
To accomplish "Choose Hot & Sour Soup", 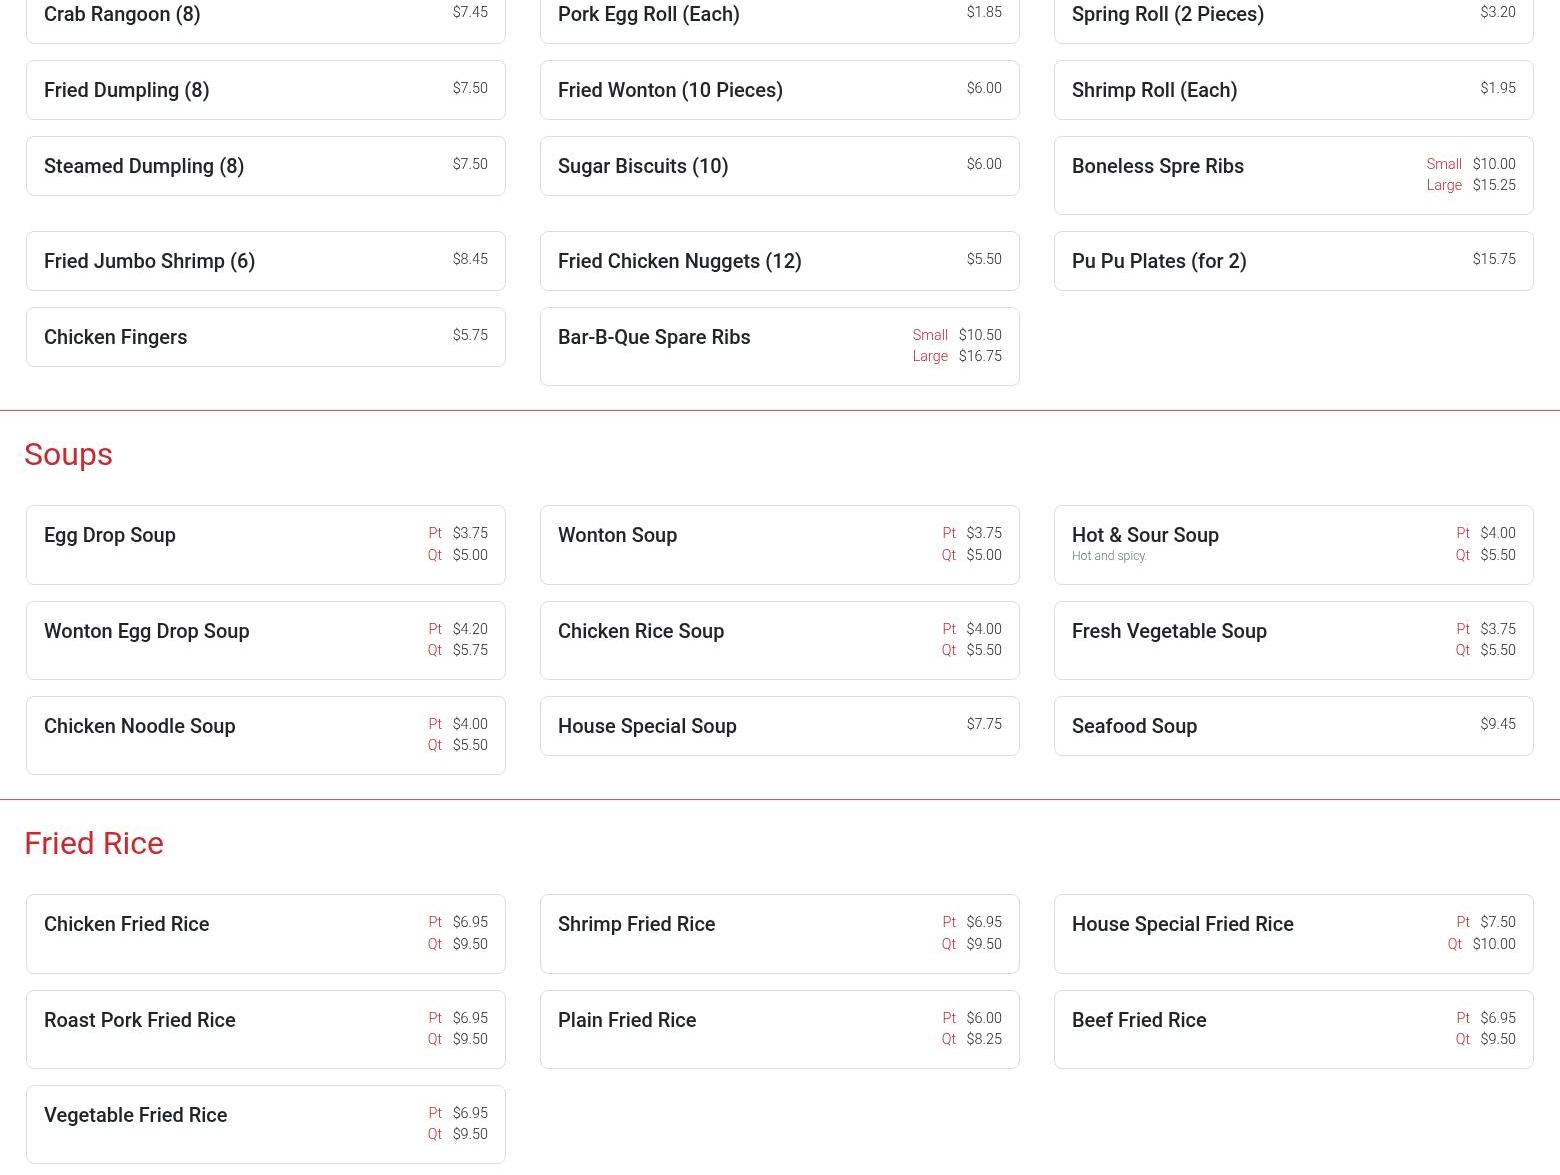I will tap(1294, 545).
